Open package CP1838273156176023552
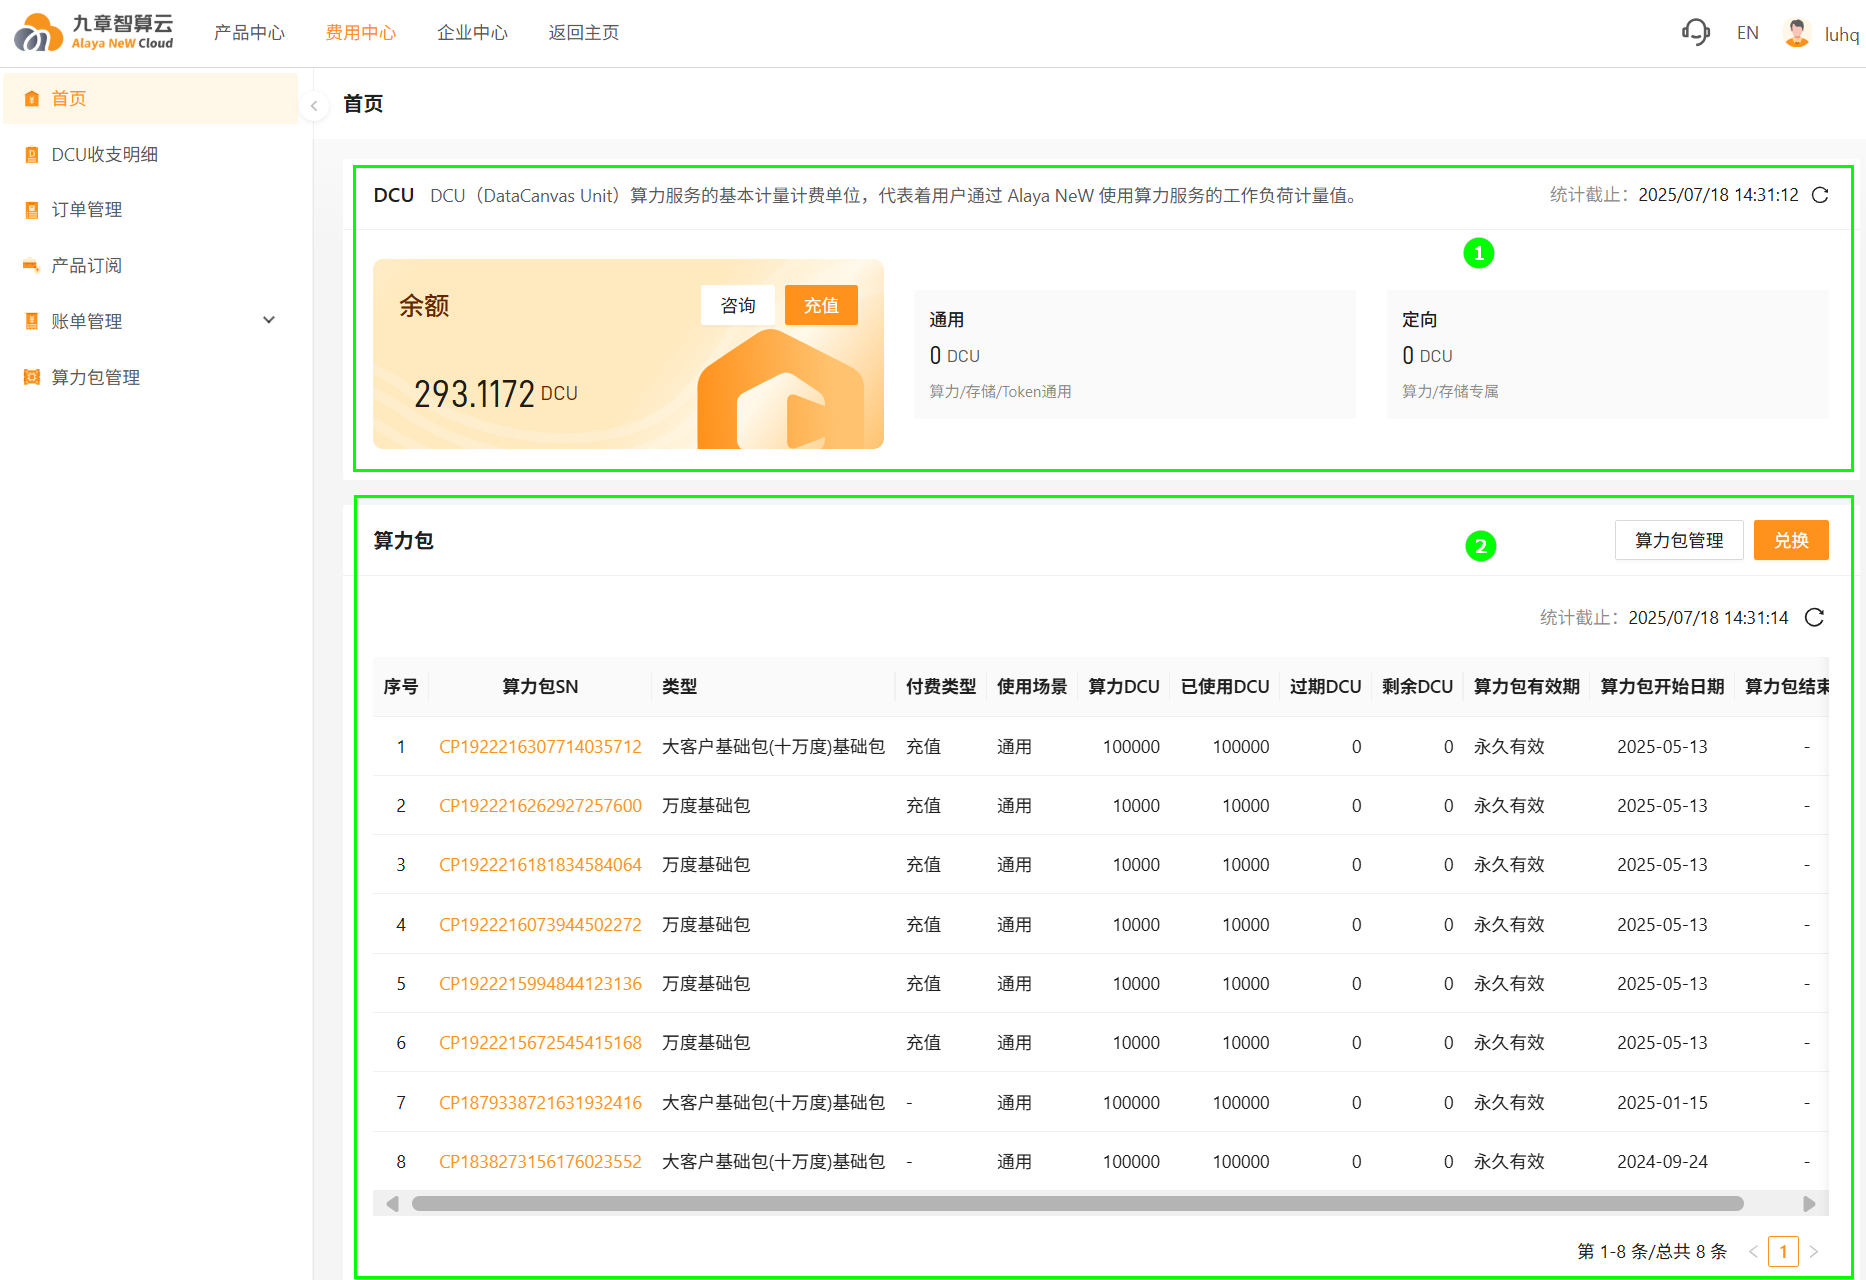Image resolution: width=1866 pixels, height=1280 pixels. point(540,1162)
